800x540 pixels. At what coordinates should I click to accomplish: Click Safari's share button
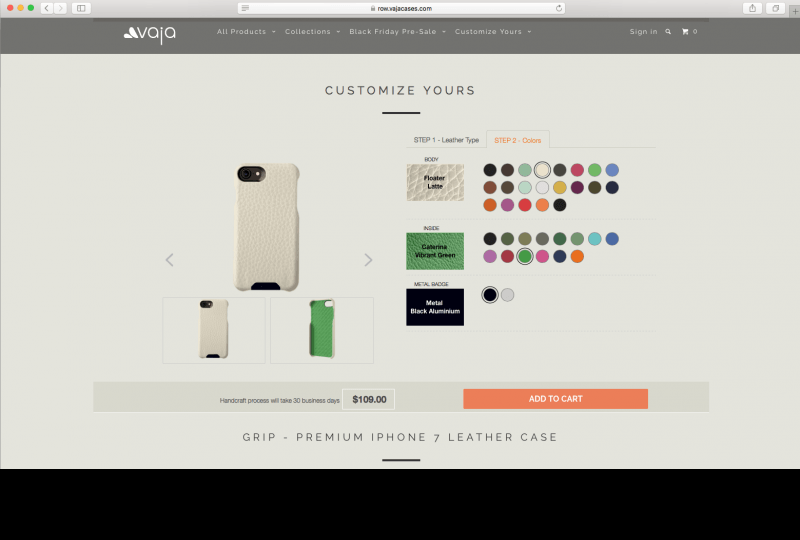753,8
